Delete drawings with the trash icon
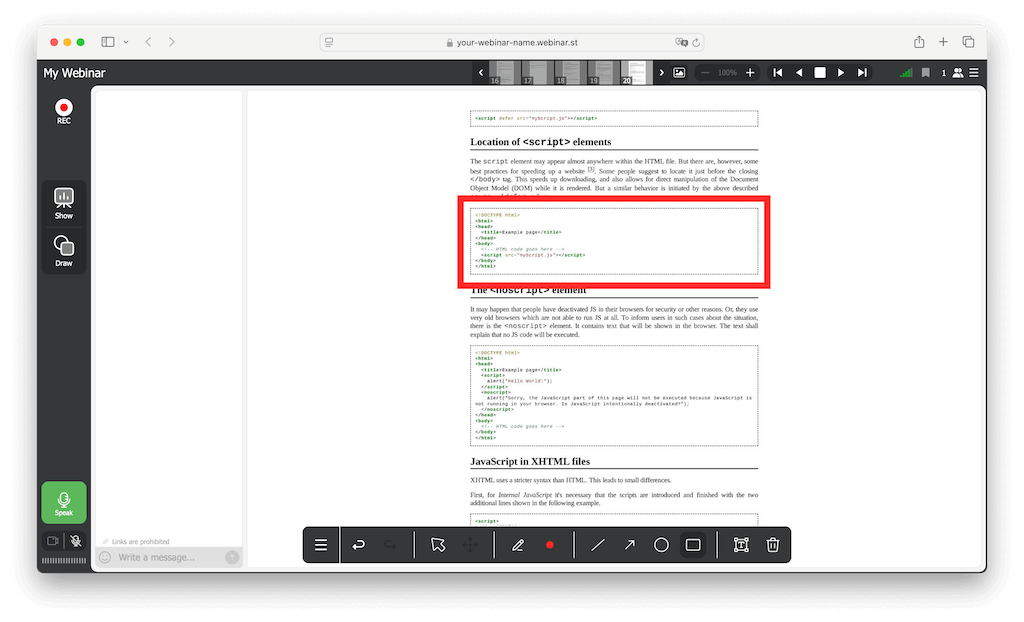Screen dimensions: 1024x622 pyautogui.click(x=773, y=545)
